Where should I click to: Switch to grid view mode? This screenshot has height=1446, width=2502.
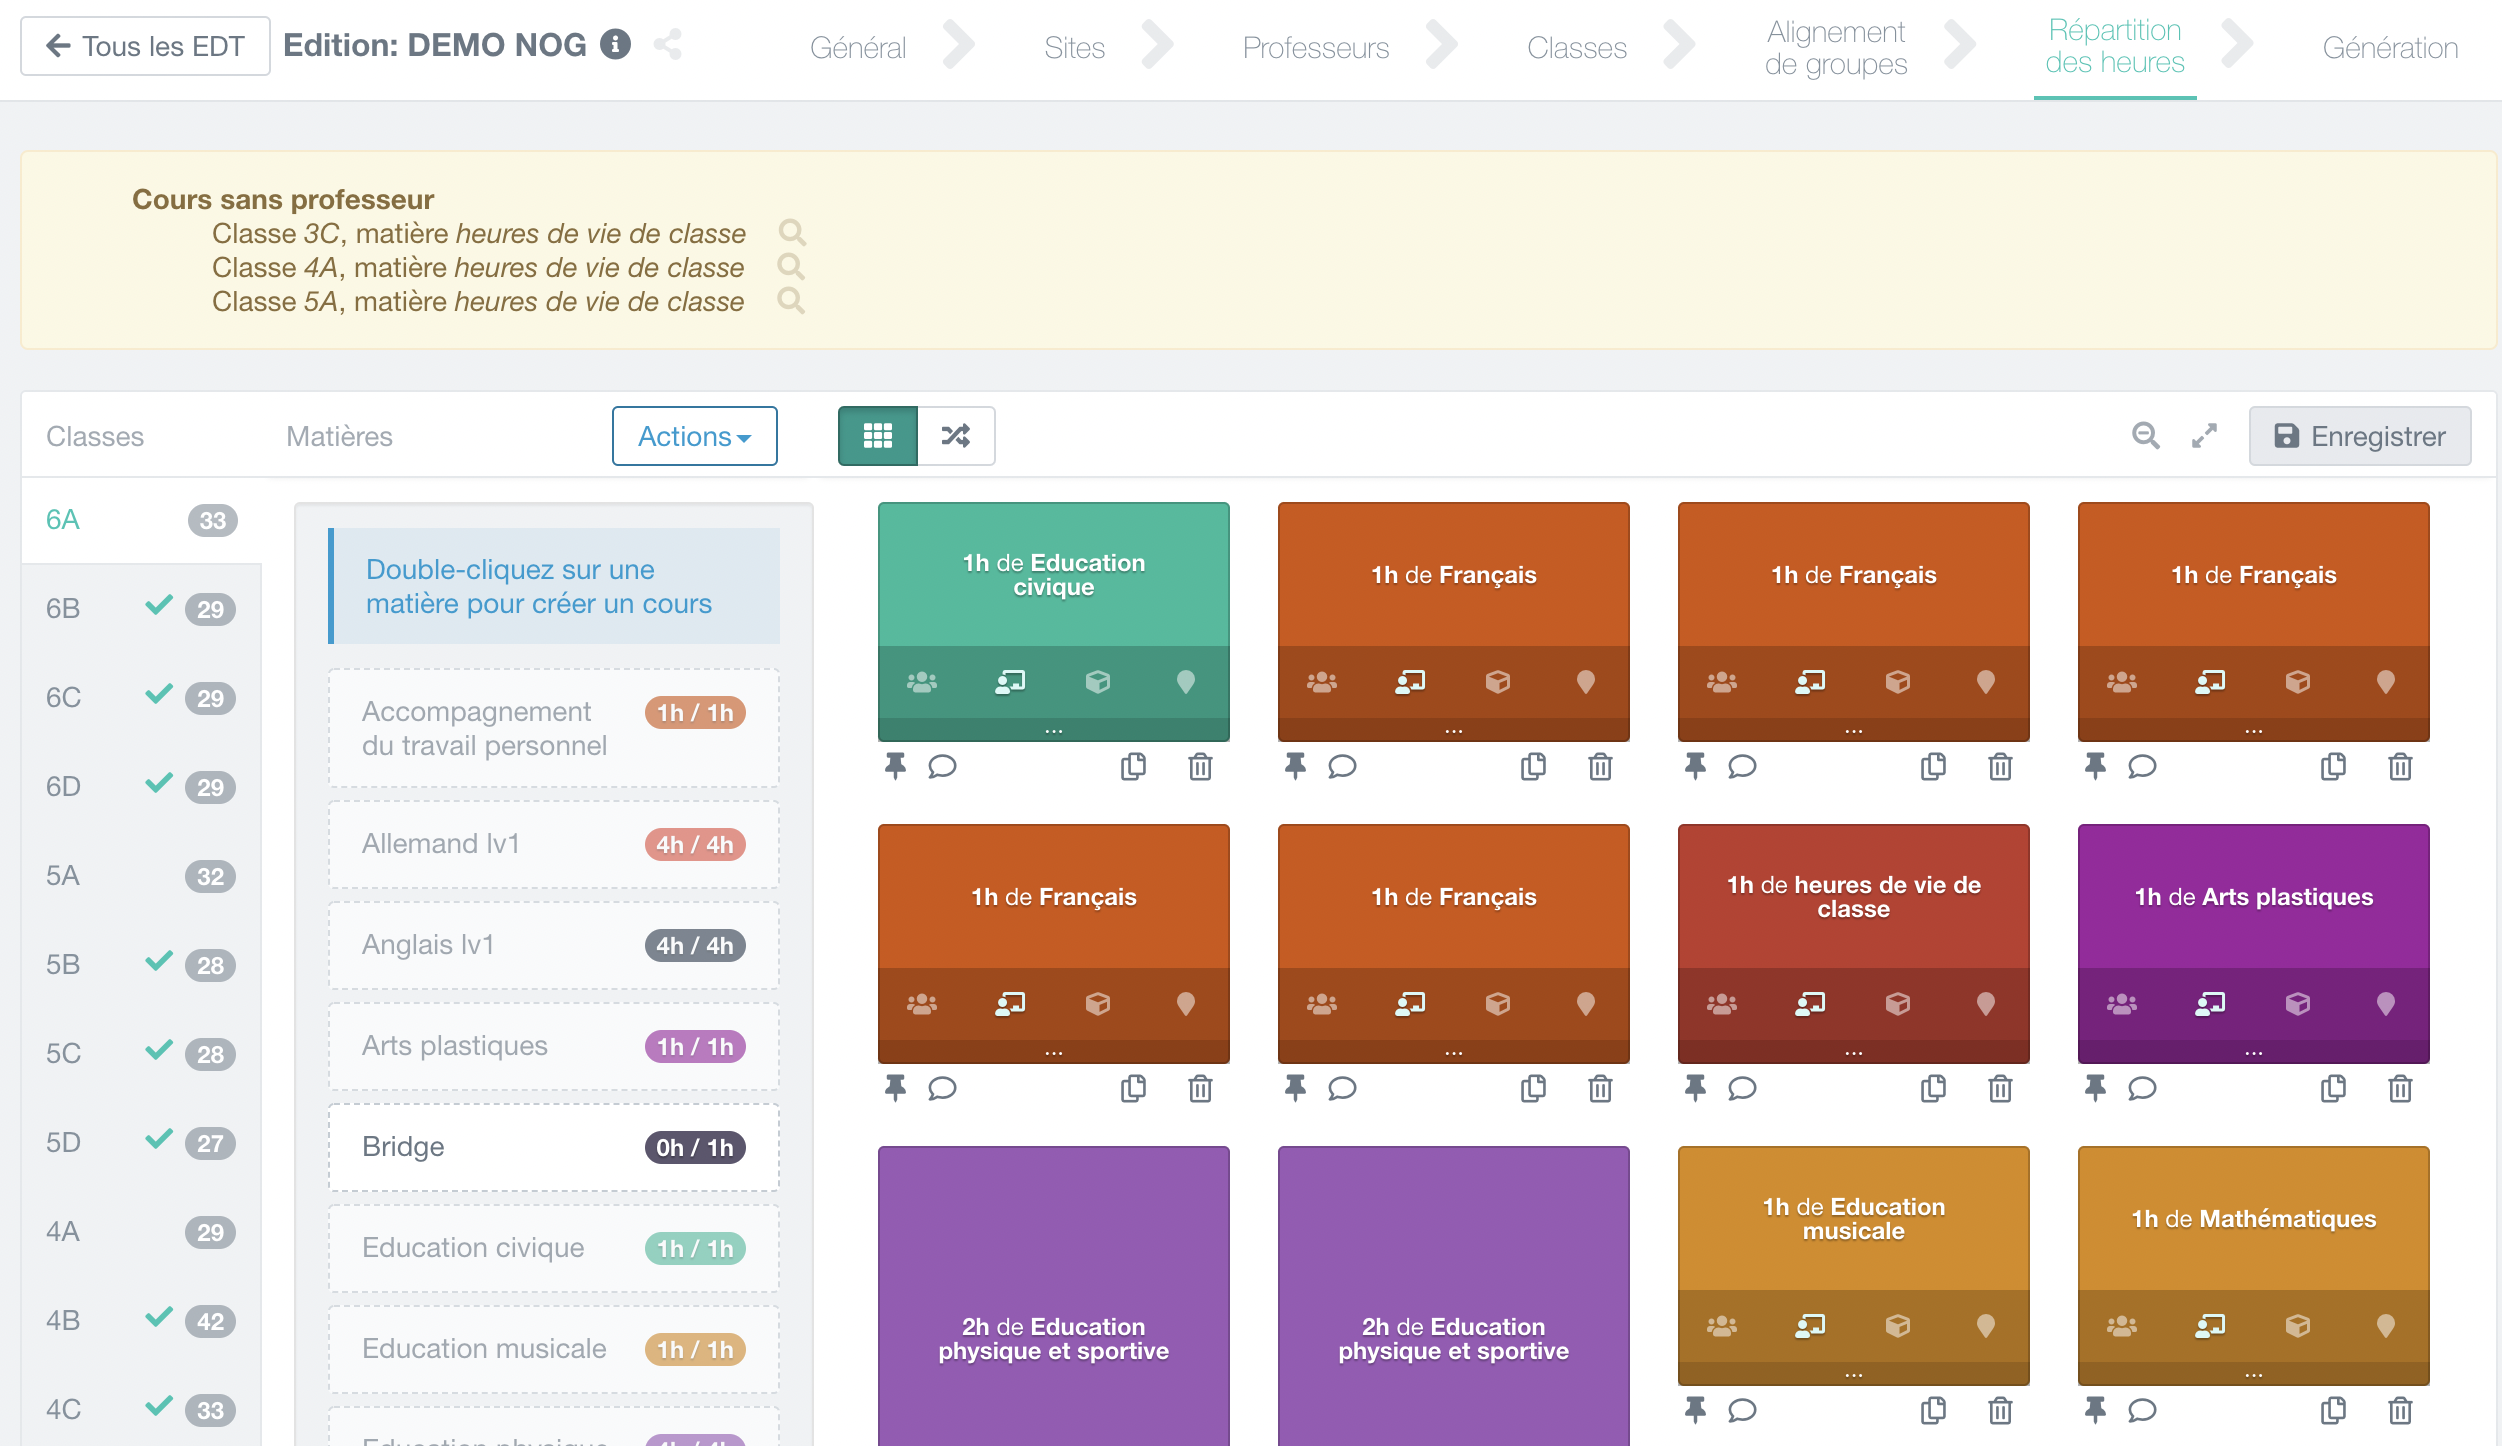coord(877,436)
